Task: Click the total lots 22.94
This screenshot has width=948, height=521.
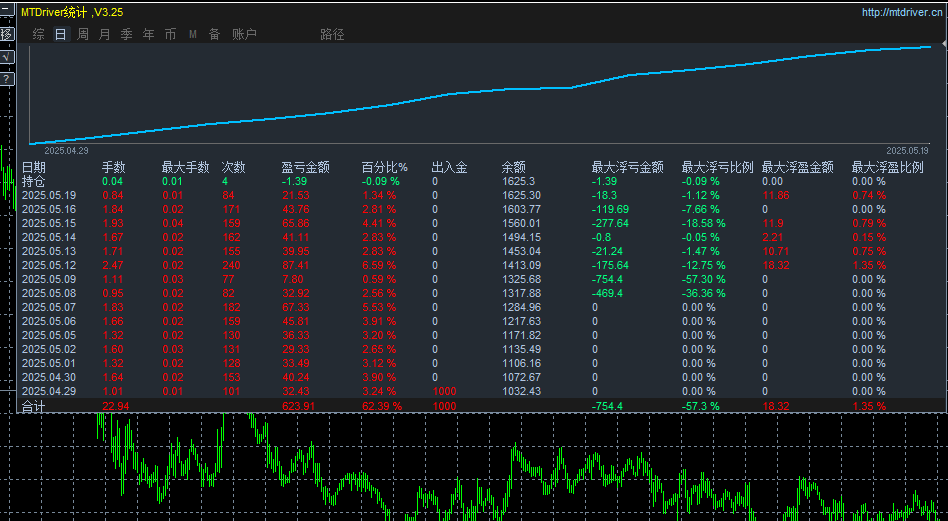Action: pos(115,406)
